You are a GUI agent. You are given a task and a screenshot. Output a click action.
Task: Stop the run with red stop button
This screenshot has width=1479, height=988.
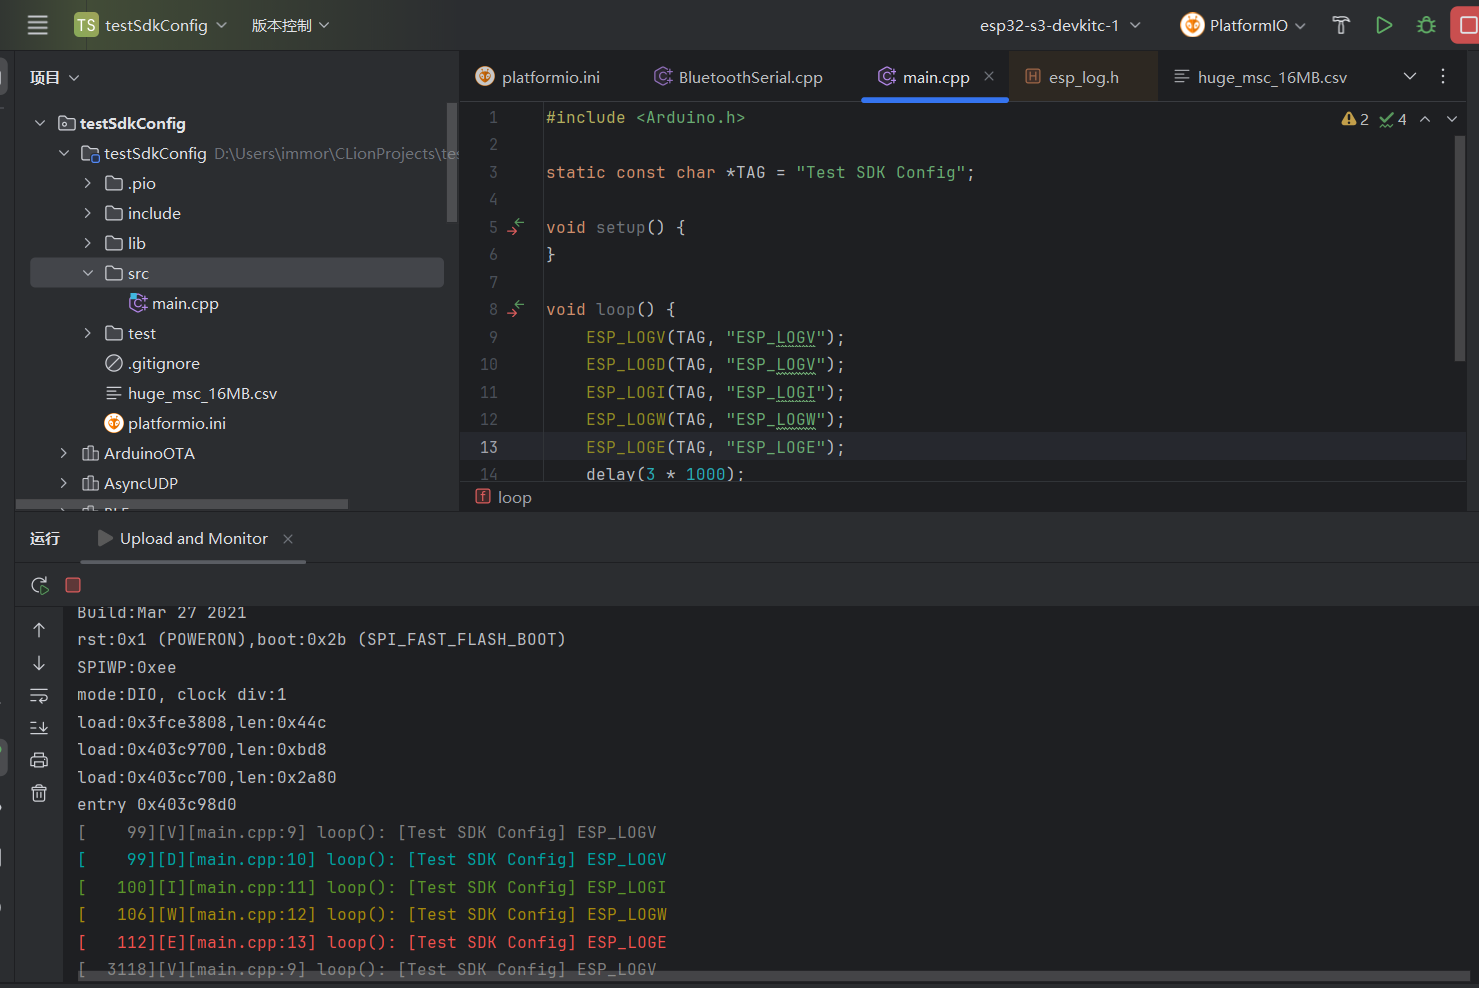pos(1467,25)
